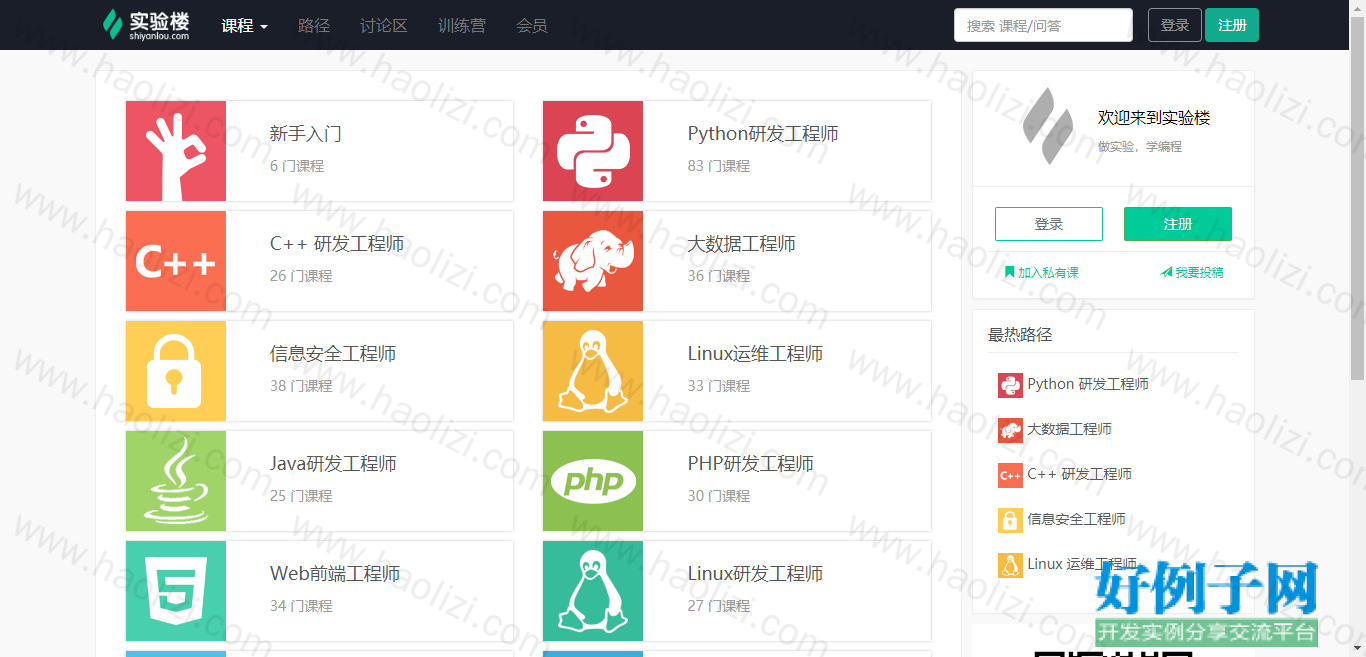
Task: Click green 注册 button in welcome panel
Action: (x=1178, y=224)
